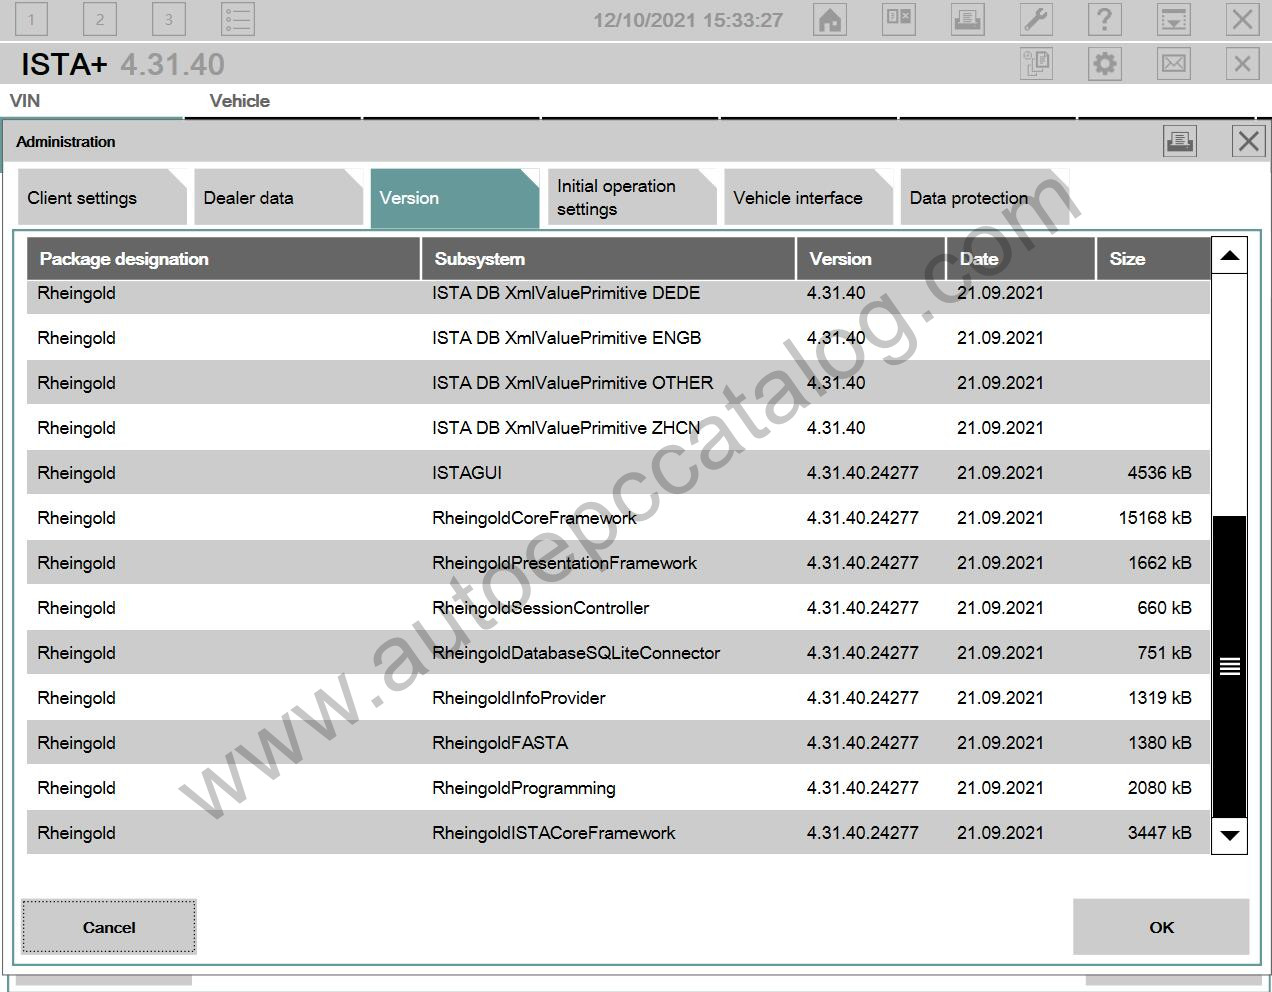Click the date and time display
This screenshot has width=1272, height=992.
[688, 20]
